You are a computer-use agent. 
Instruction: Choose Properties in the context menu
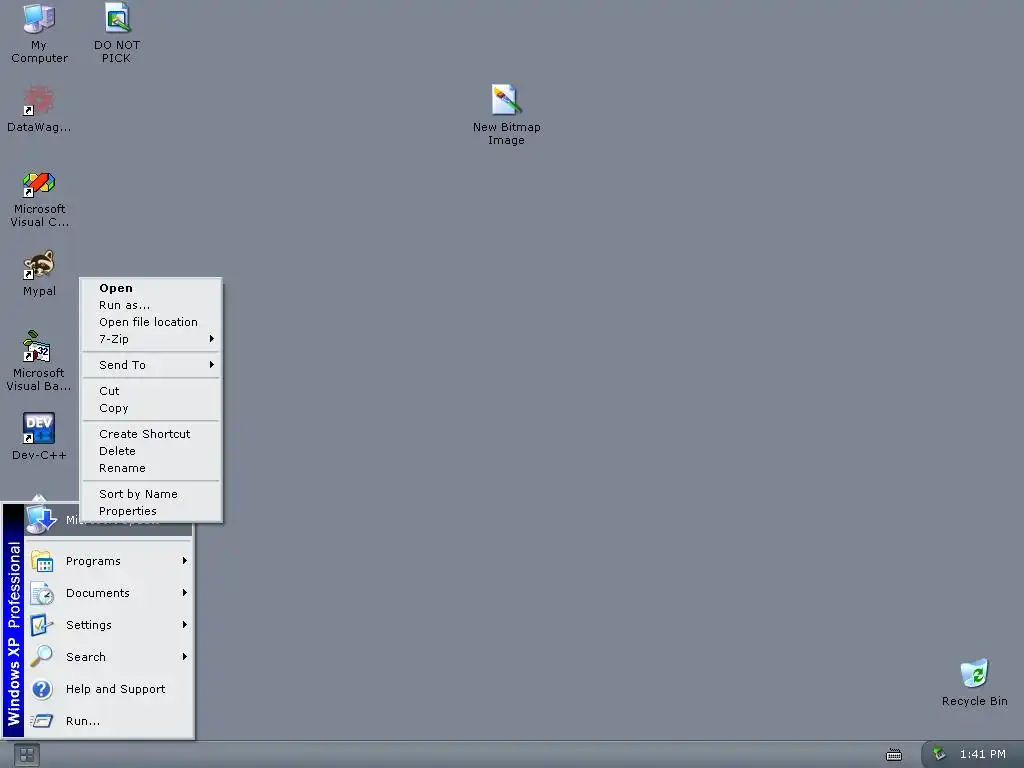(x=151, y=511)
